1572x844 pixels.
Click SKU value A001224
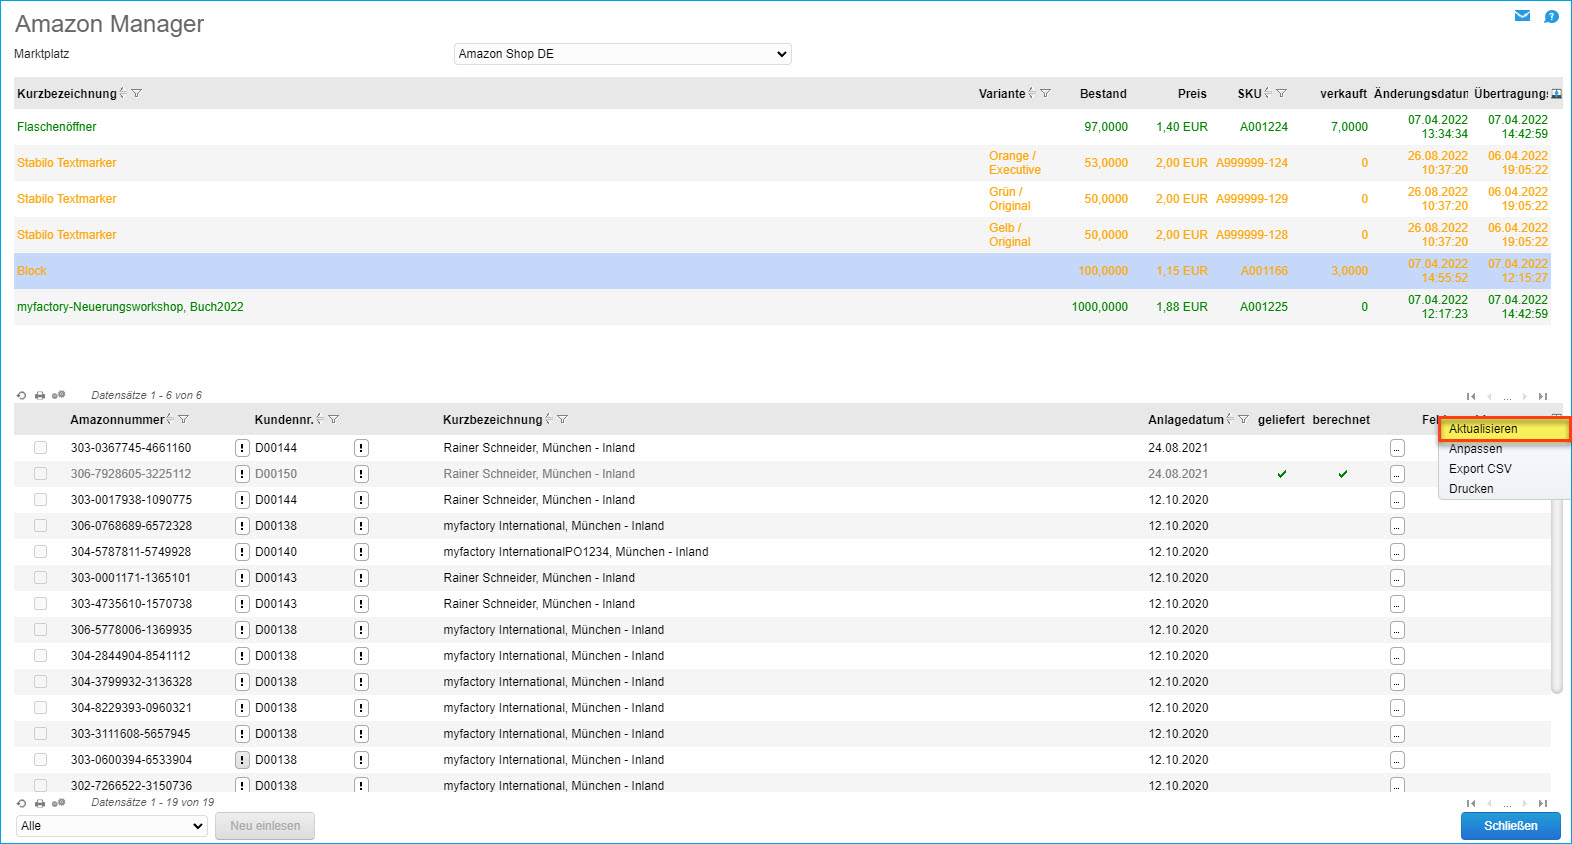coord(1264,127)
